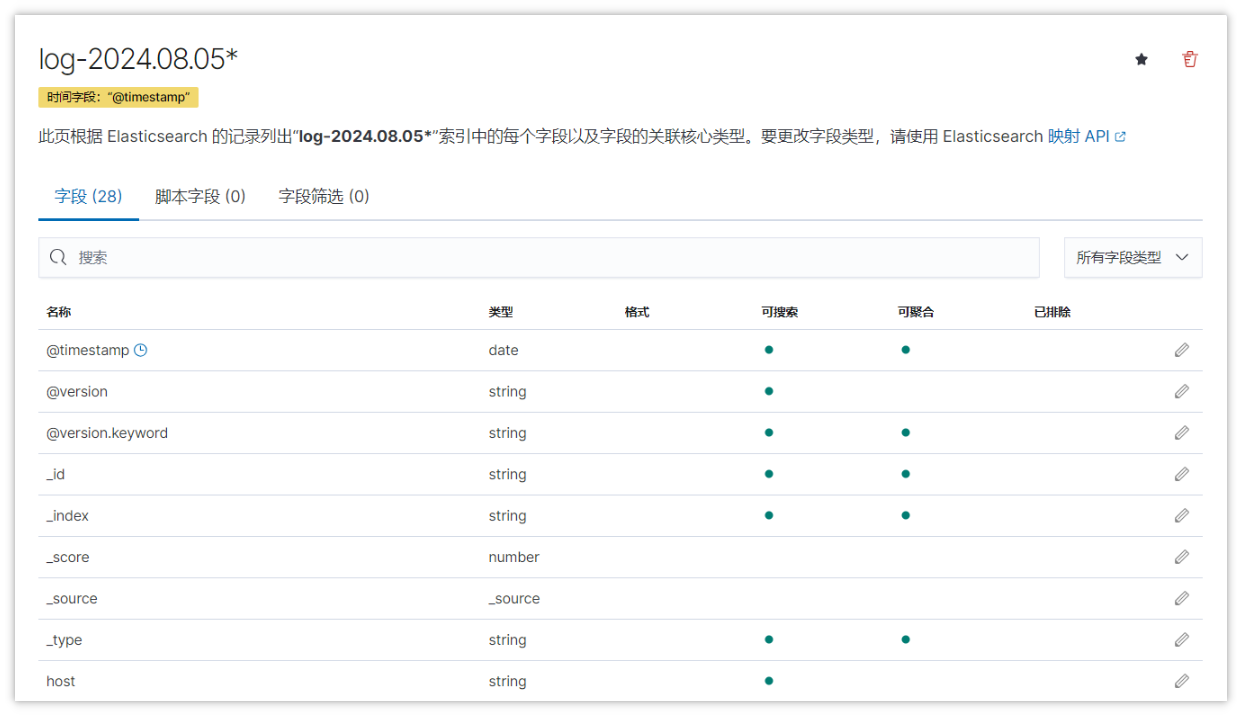The width and height of the screenshot is (1242, 716).
Task: Focus the 搜索 field search box
Action: (539, 258)
